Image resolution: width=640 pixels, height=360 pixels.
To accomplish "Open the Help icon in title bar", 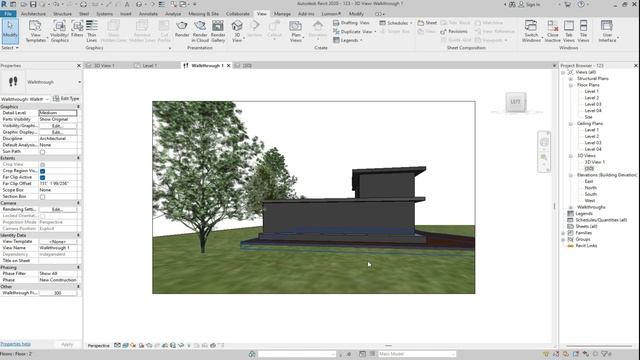I will pyautogui.click(x=581, y=4).
